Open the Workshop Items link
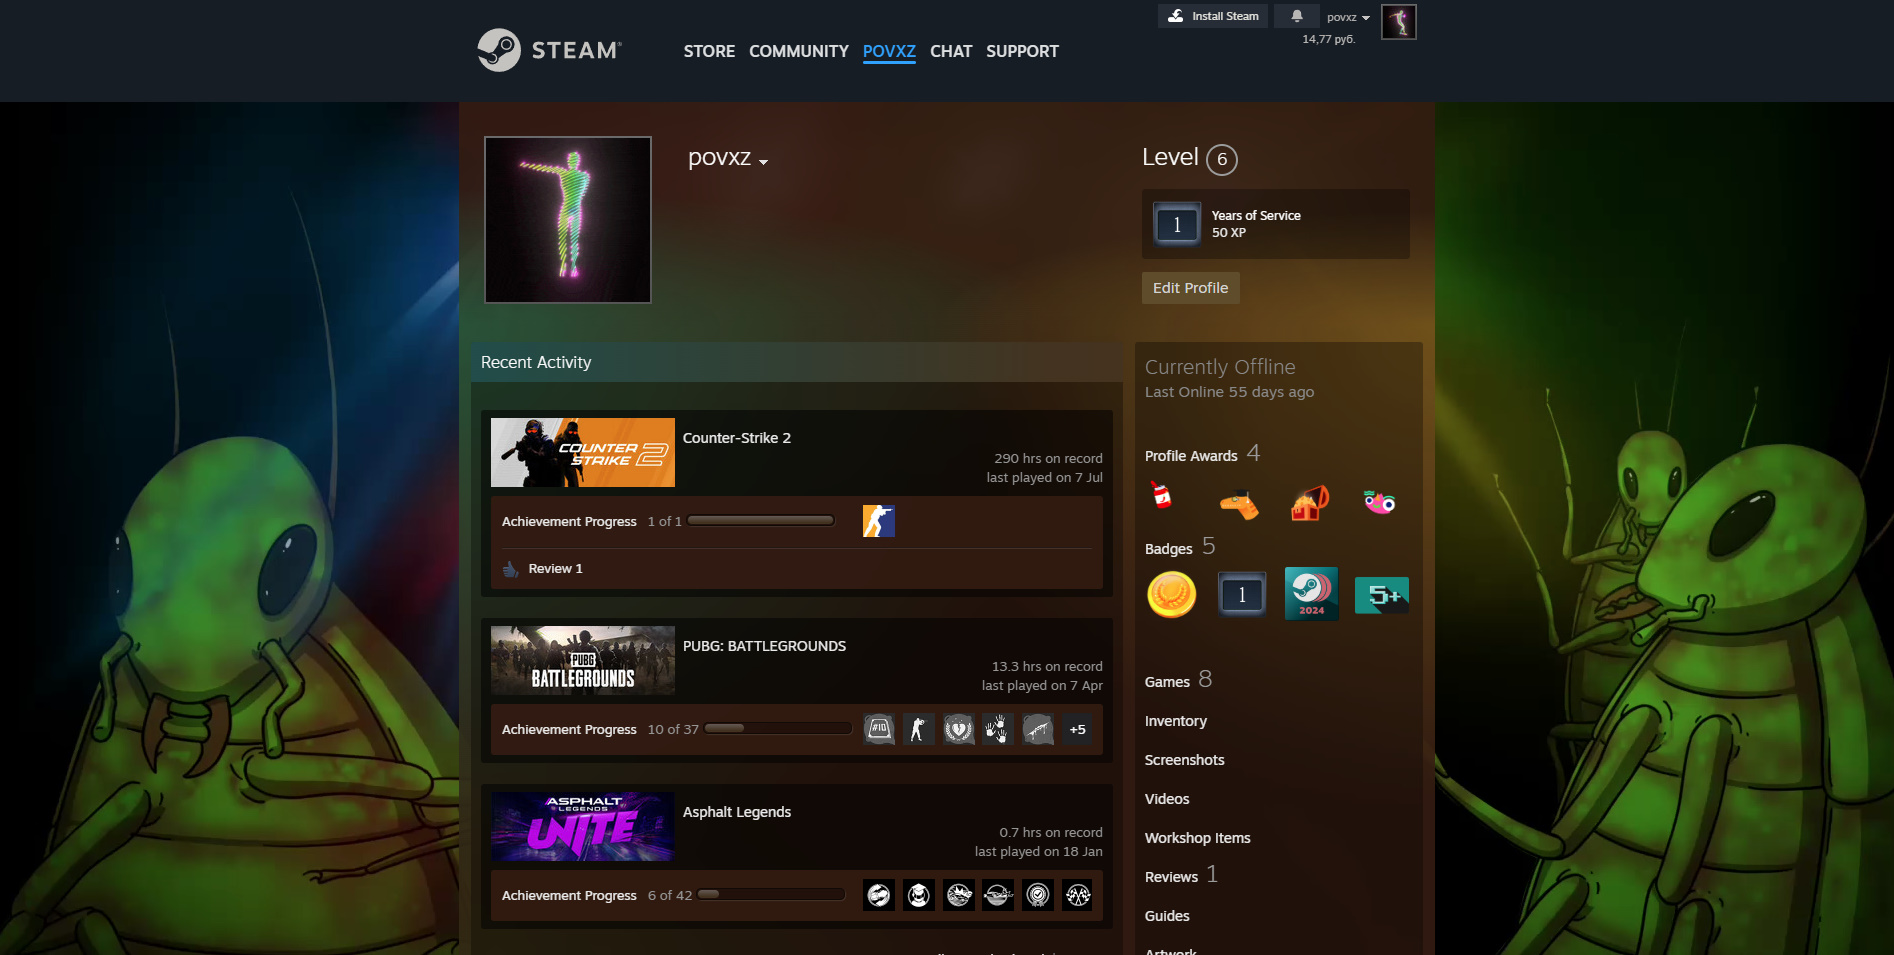The width and height of the screenshot is (1894, 955). coord(1197,838)
